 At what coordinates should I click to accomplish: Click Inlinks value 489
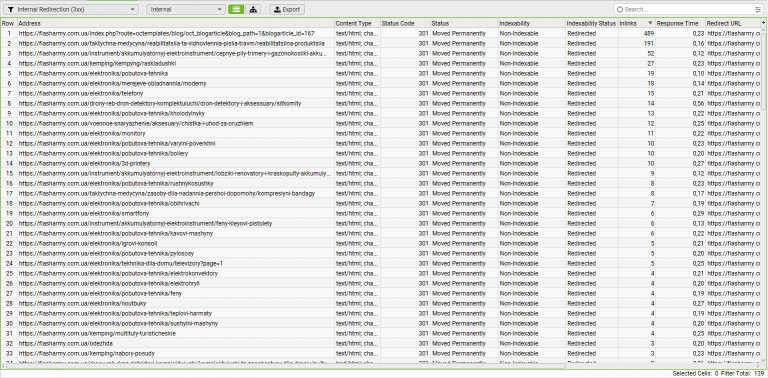click(x=649, y=33)
